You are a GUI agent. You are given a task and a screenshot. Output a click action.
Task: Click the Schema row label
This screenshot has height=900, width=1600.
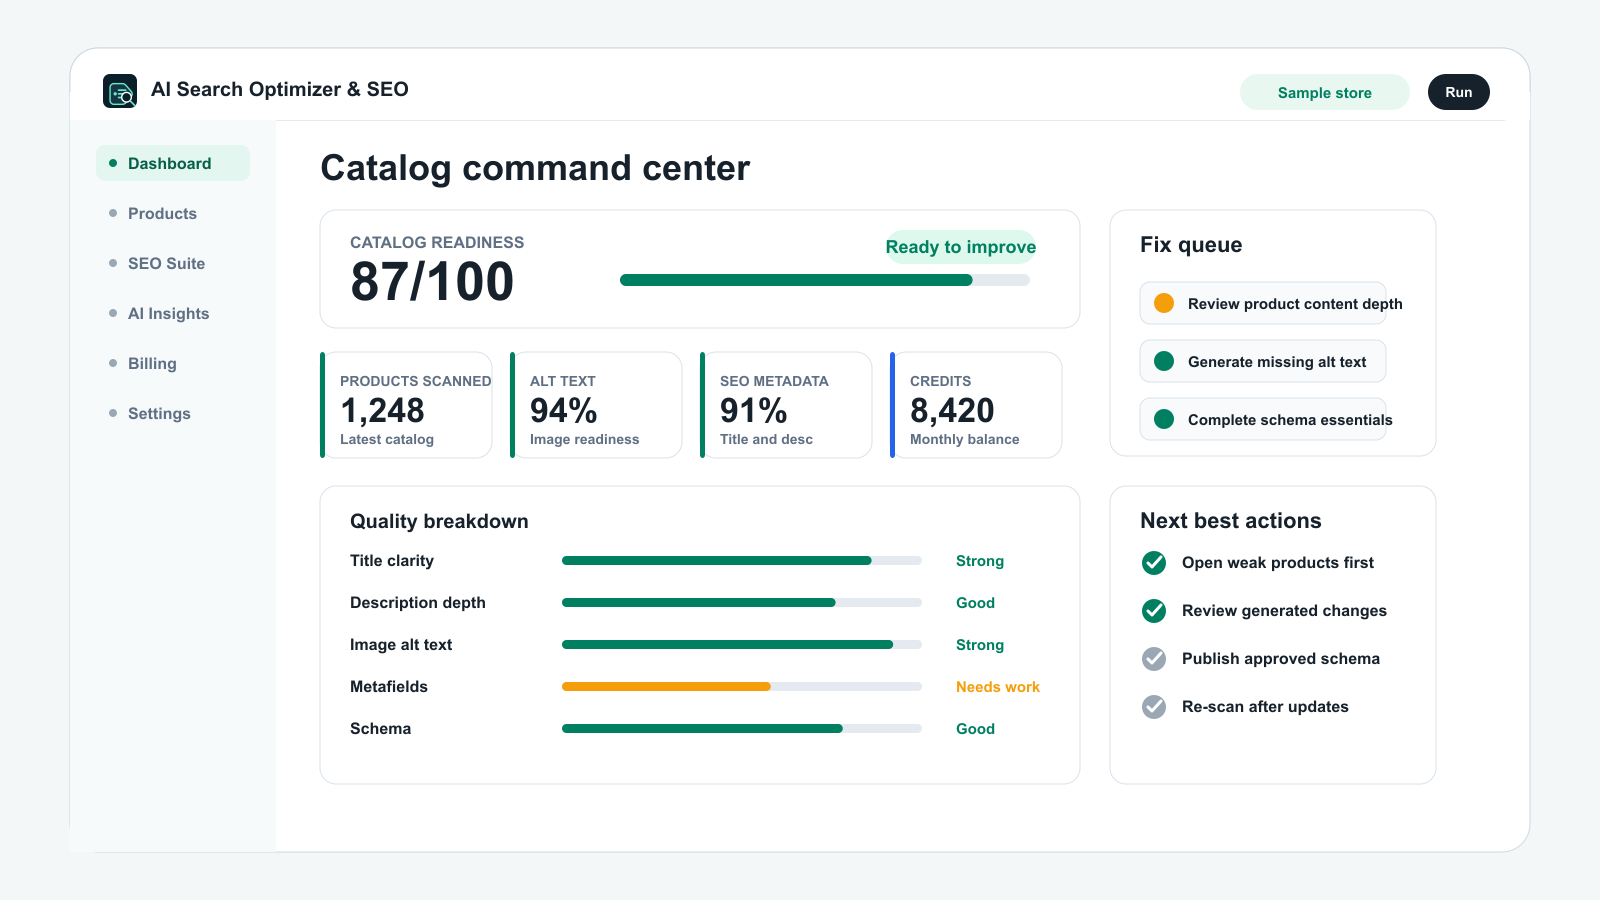point(380,729)
